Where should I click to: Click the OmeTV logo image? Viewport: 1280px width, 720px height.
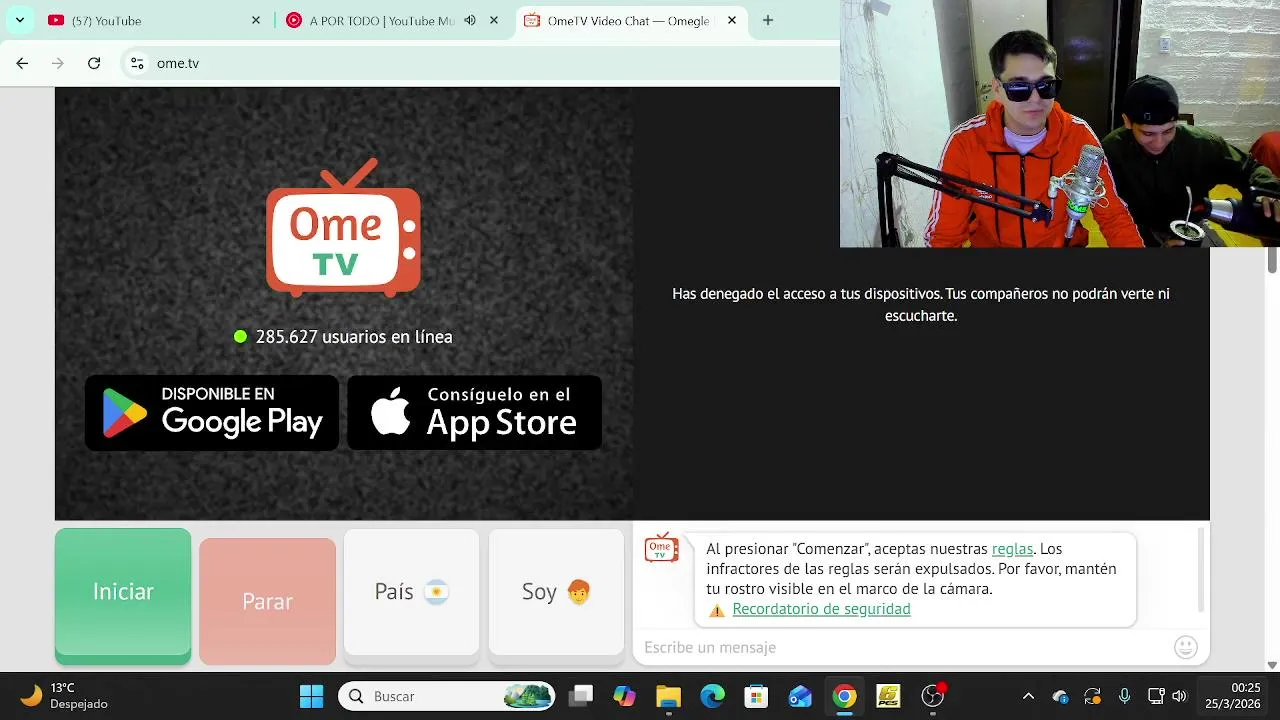(343, 228)
